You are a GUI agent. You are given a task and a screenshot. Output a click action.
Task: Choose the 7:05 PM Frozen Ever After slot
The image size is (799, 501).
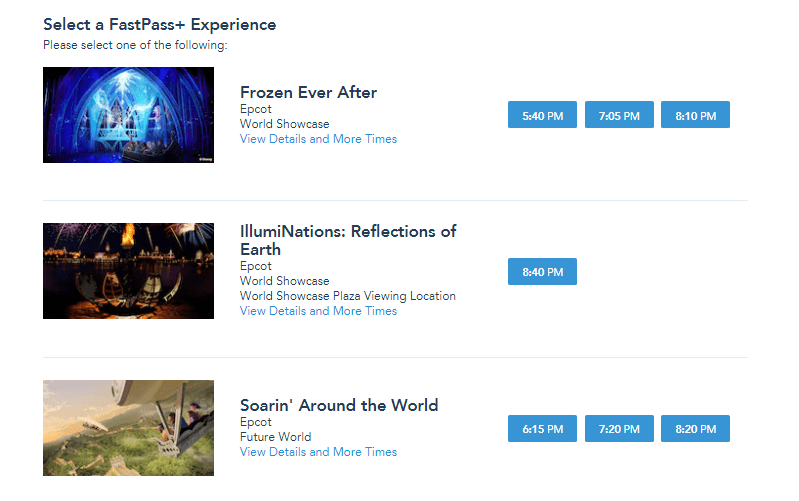[x=619, y=115]
